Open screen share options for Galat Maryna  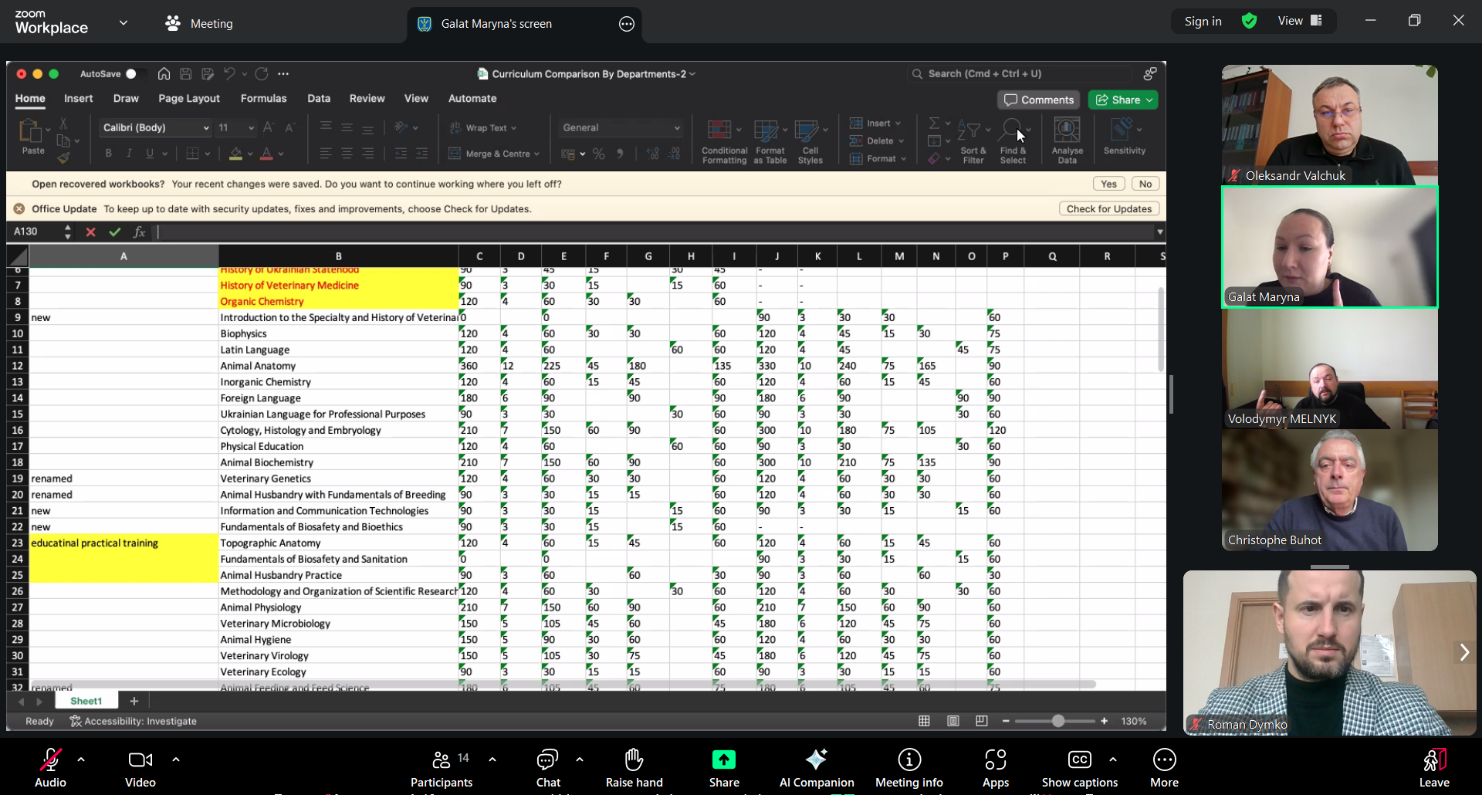point(627,24)
